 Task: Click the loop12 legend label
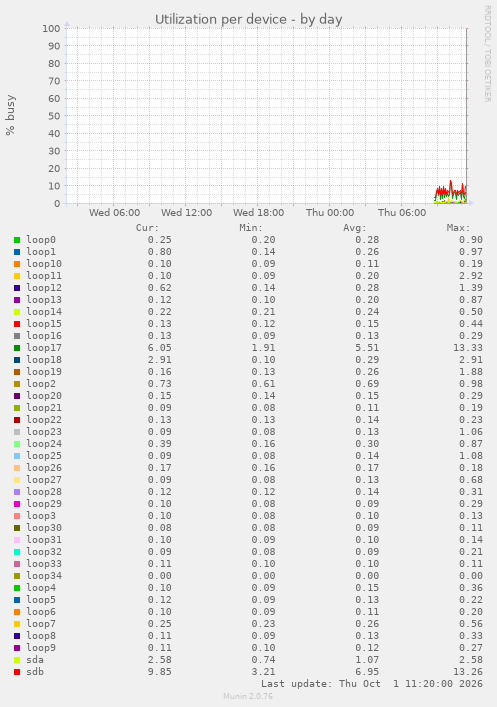coord(44,288)
